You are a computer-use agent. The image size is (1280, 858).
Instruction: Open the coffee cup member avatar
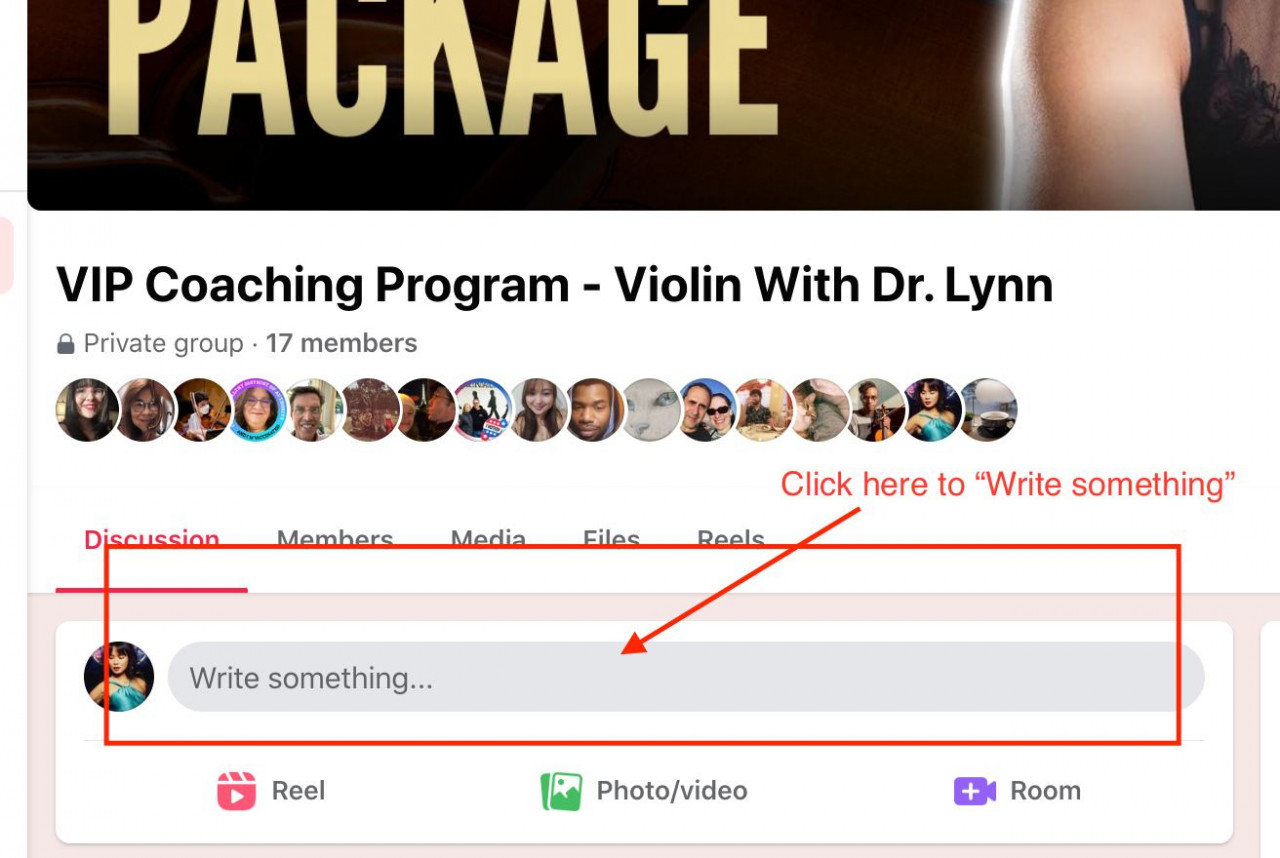pyautogui.click(x=989, y=410)
